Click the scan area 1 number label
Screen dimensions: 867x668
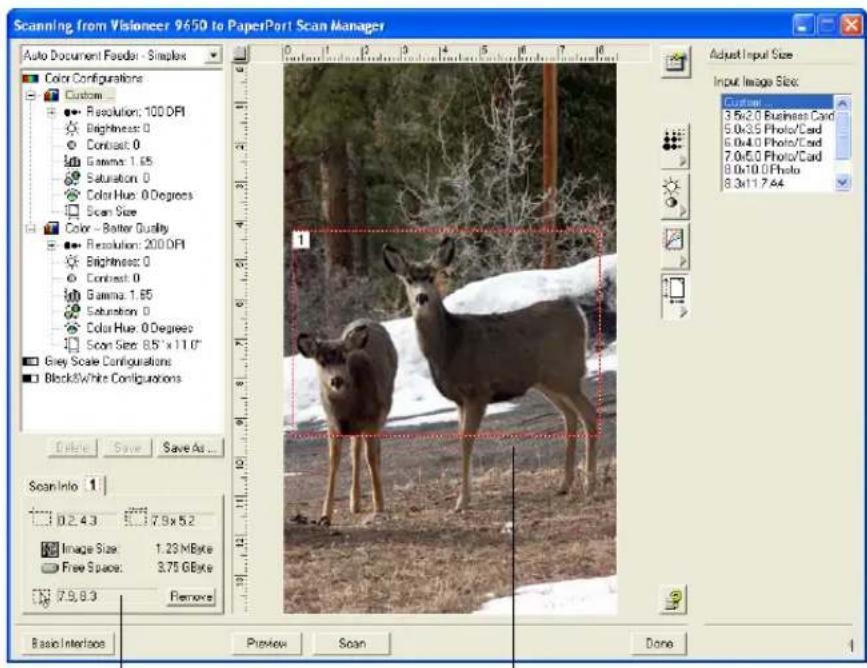(301, 240)
